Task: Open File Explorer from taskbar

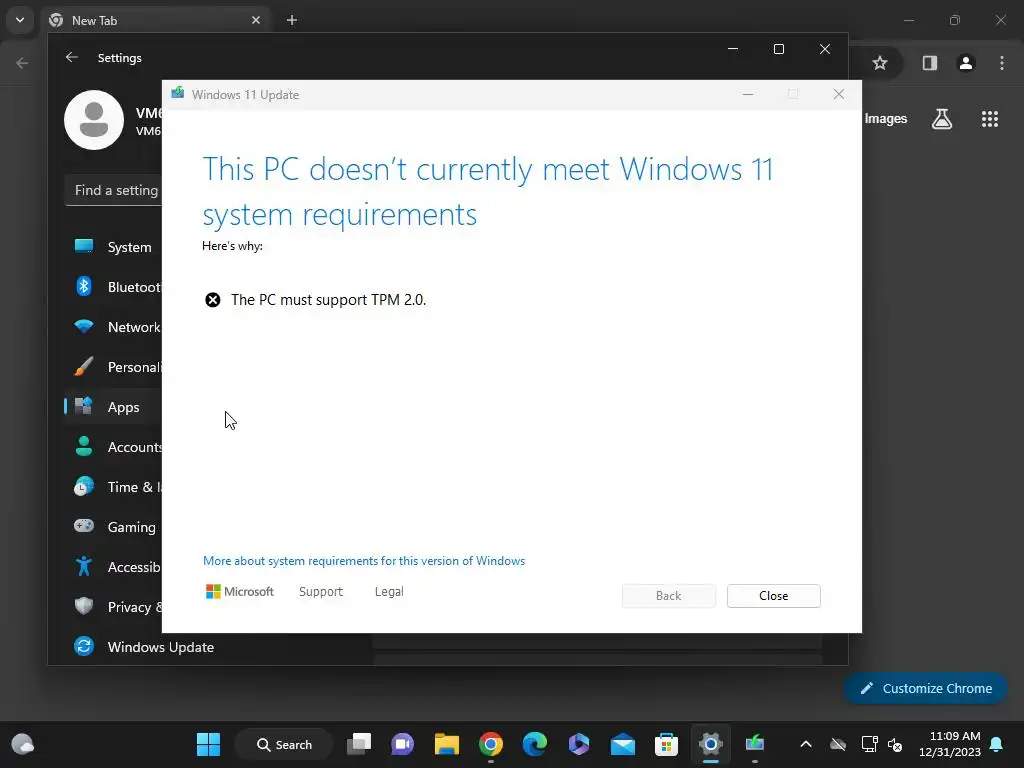Action: tap(447, 744)
